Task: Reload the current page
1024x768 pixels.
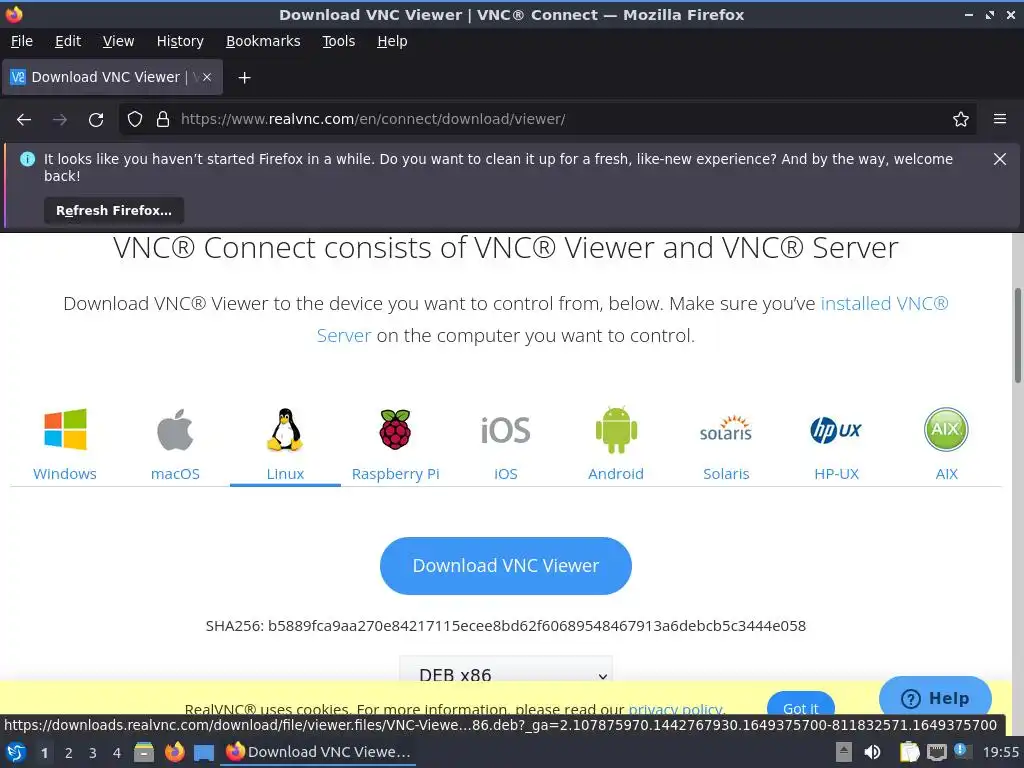Action: coord(96,120)
